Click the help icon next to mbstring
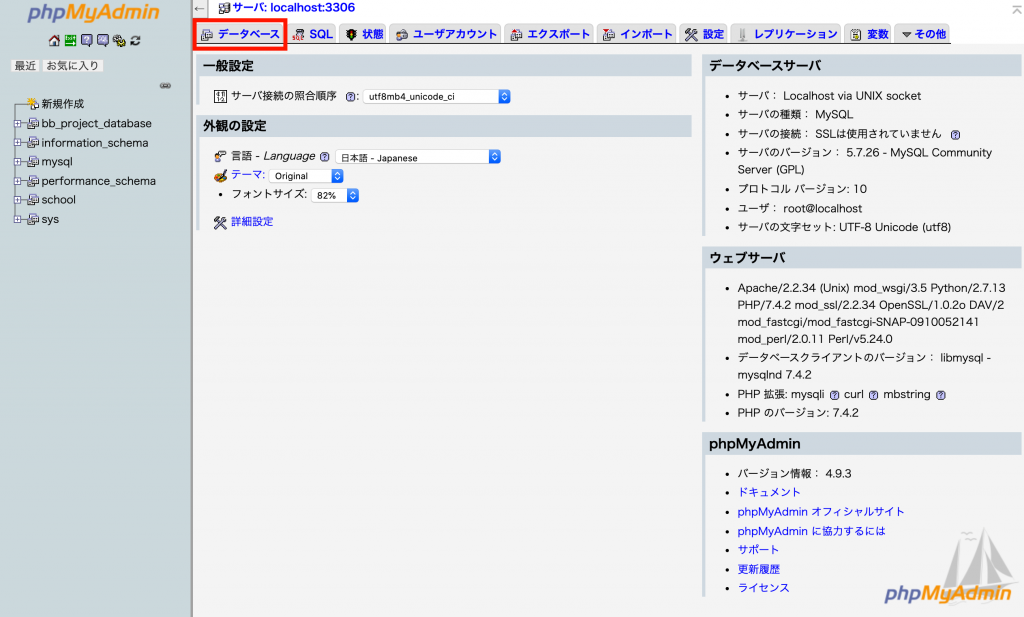Viewport: 1024px width, 617px height. (x=940, y=394)
